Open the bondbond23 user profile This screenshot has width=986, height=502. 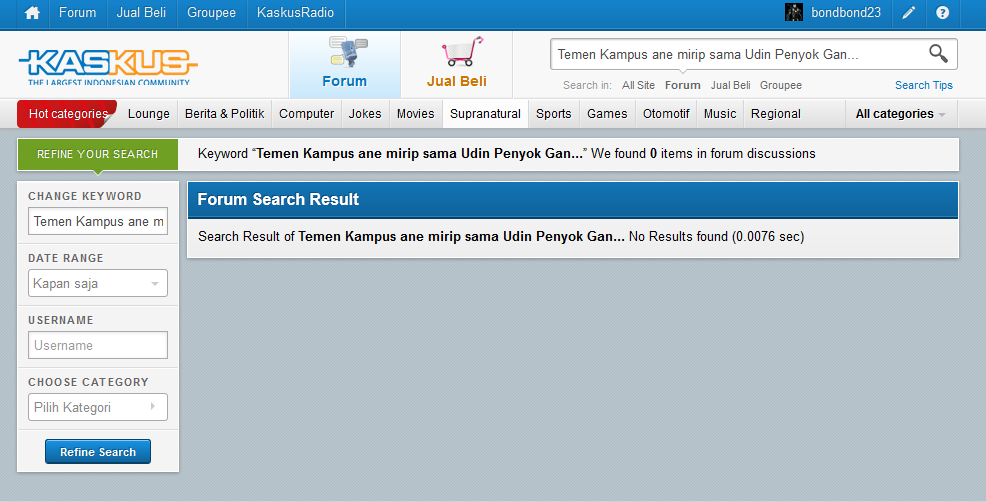pyautogui.click(x=846, y=13)
